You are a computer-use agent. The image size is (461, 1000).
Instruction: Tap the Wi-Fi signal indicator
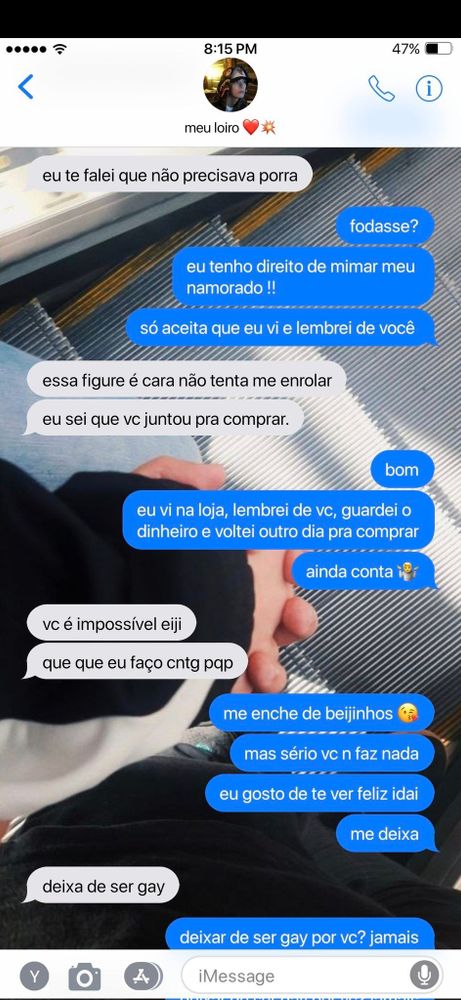pos(60,48)
